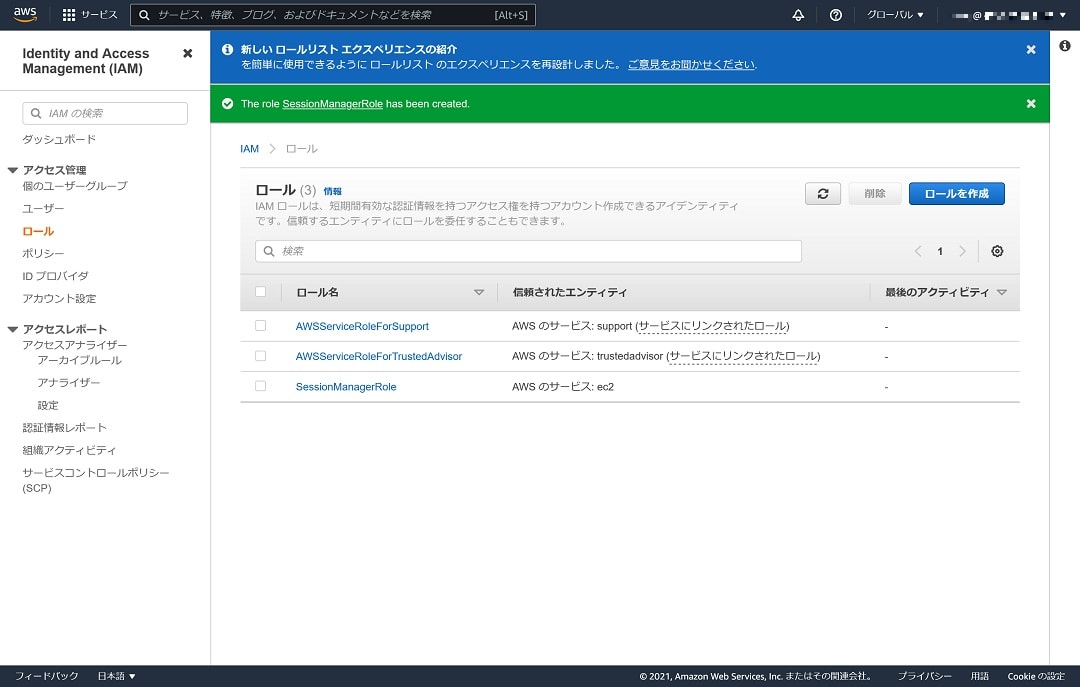Click the info icon in blue banner
1080x687 pixels.
point(227,49)
